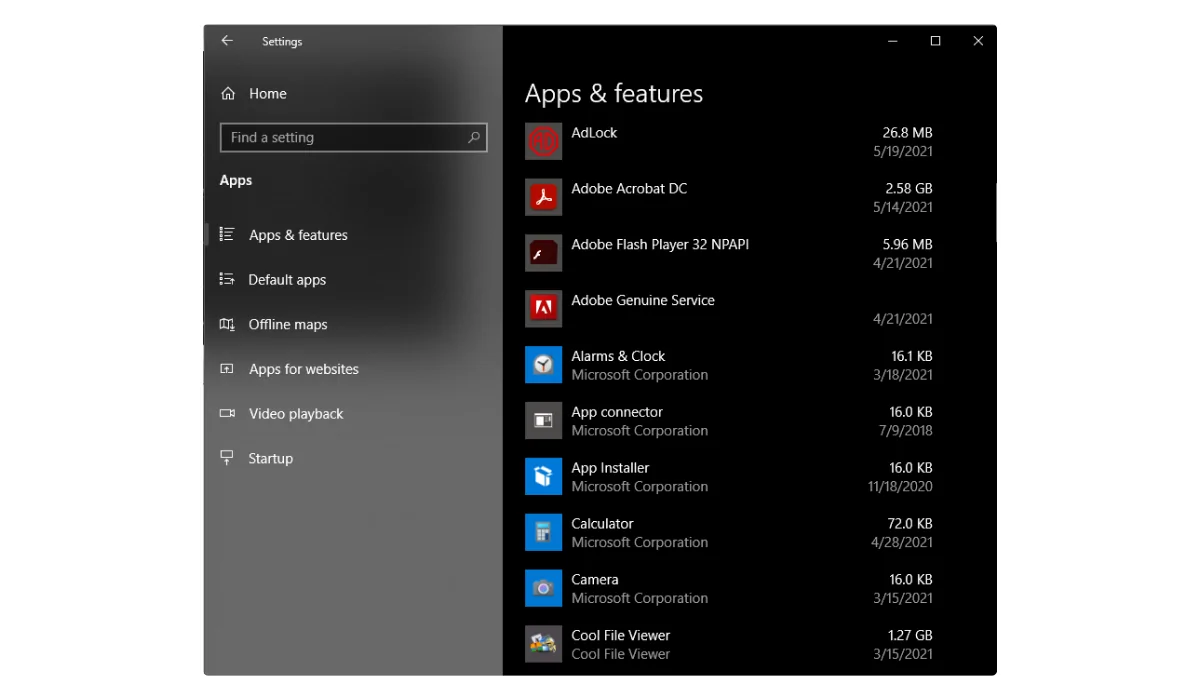Click the Adobe Genuine Service icon

pyautogui.click(x=543, y=309)
